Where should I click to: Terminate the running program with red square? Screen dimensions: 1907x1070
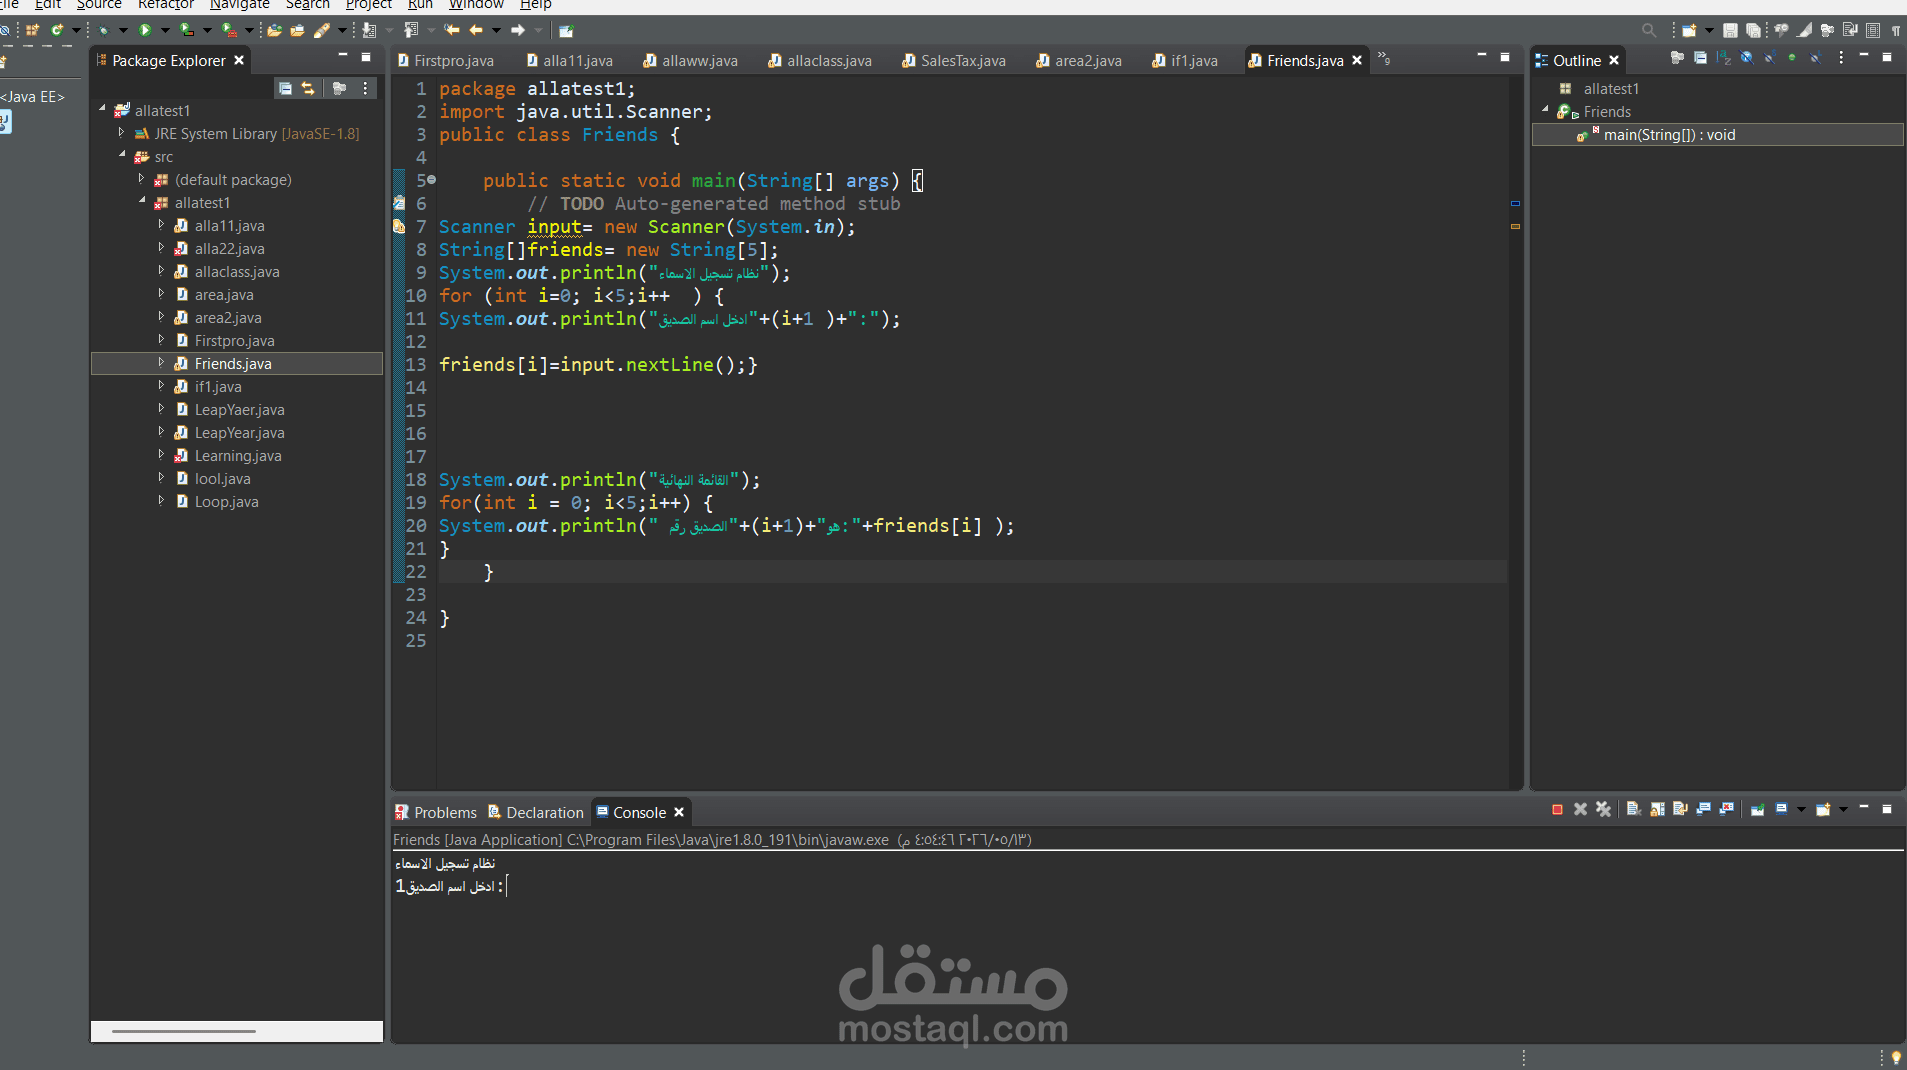click(x=1557, y=809)
